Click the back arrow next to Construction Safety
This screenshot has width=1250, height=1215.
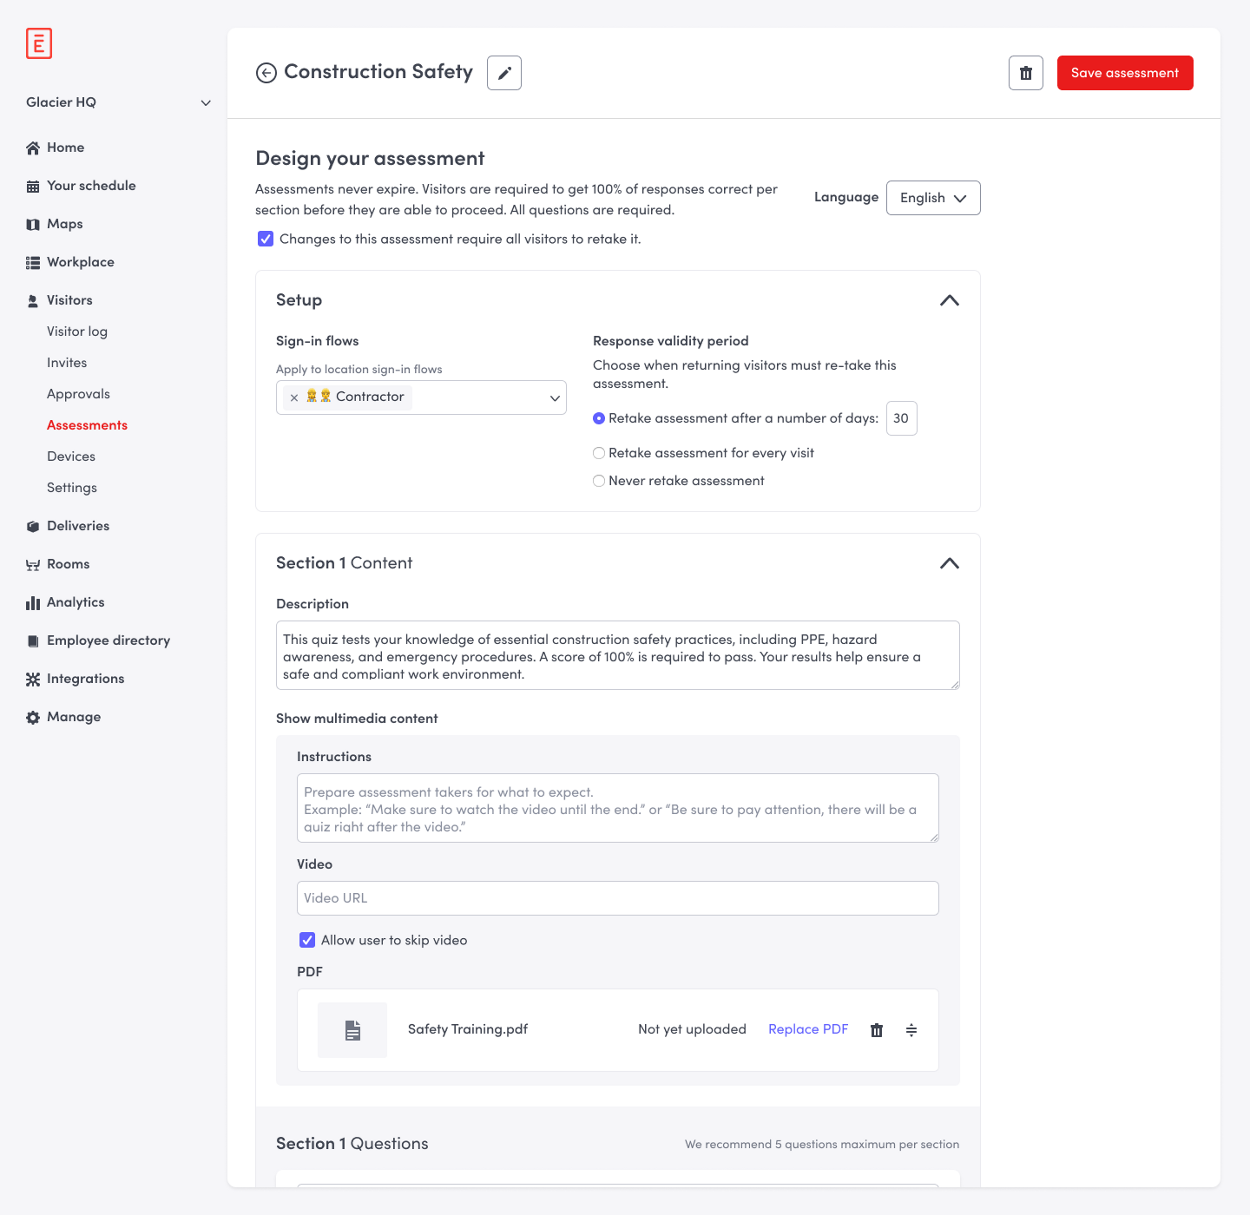pyautogui.click(x=266, y=72)
